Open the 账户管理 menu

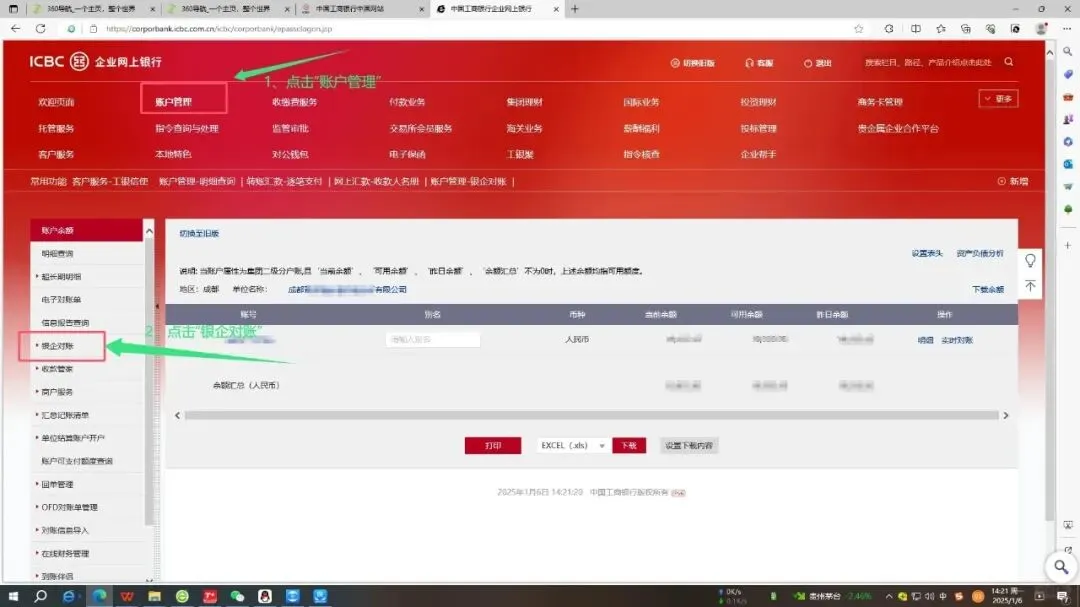point(173,101)
